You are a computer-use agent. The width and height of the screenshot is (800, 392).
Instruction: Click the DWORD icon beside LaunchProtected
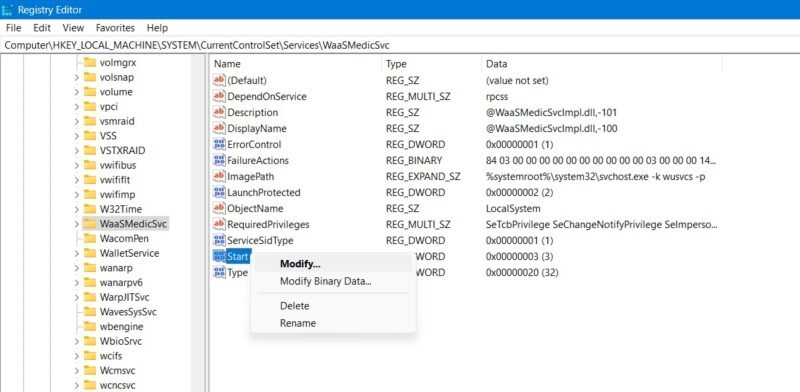219,192
